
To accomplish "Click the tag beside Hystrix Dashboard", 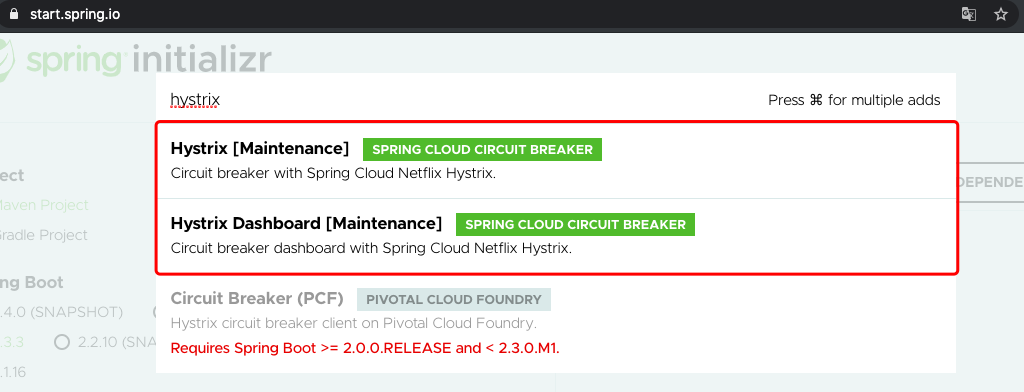I will [x=575, y=225].
